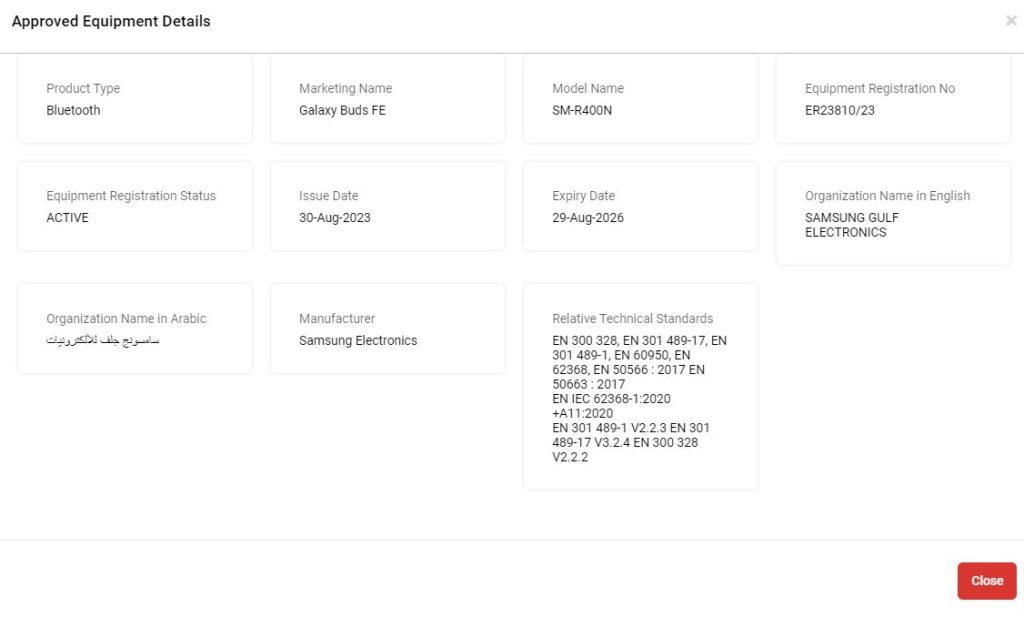Select the 'Bluetooth' product type value
The height and width of the screenshot is (617, 1024).
tap(73, 110)
